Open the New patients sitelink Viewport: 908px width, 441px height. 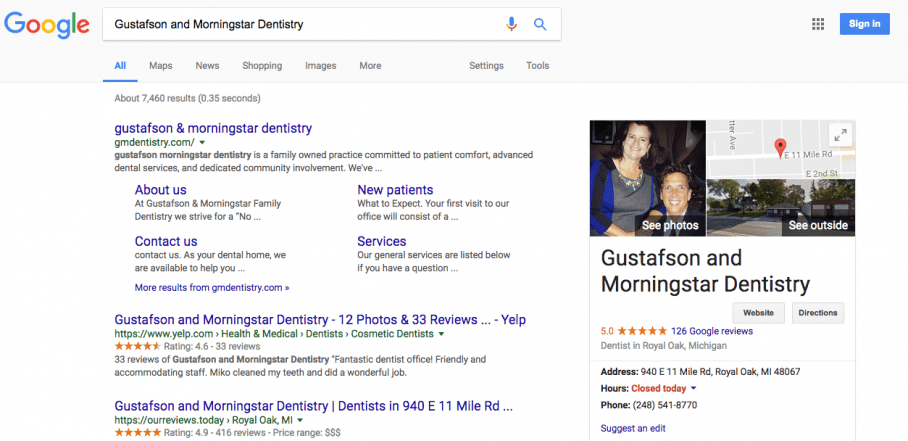pos(395,190)
